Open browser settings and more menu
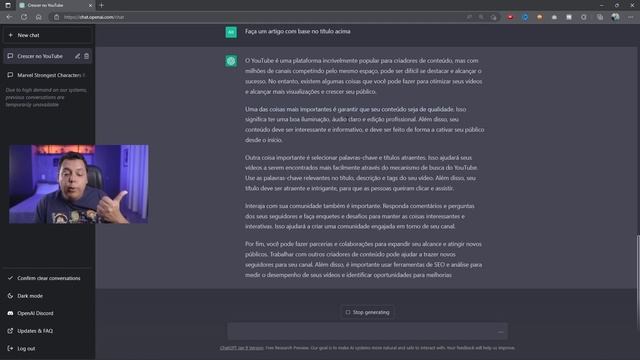 tap(630, 17)
